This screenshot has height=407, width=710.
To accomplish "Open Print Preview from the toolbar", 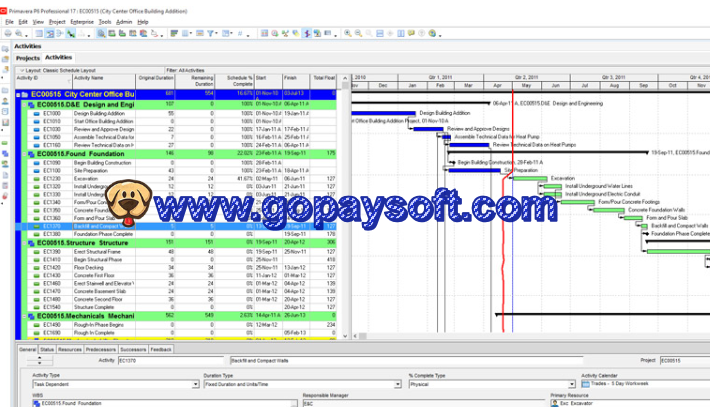I will click(x=19, y=34).
